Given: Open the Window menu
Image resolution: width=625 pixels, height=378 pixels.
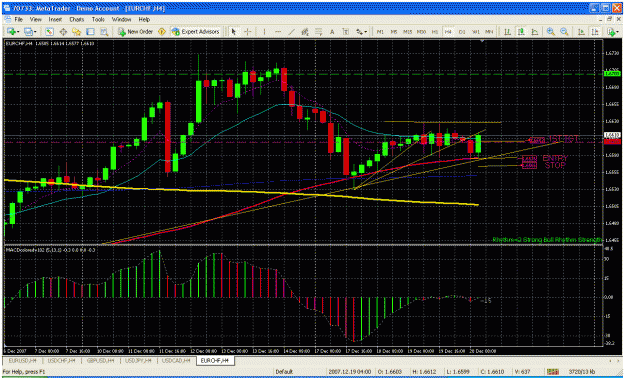Looking at the screenshot, I should [121, 19].
